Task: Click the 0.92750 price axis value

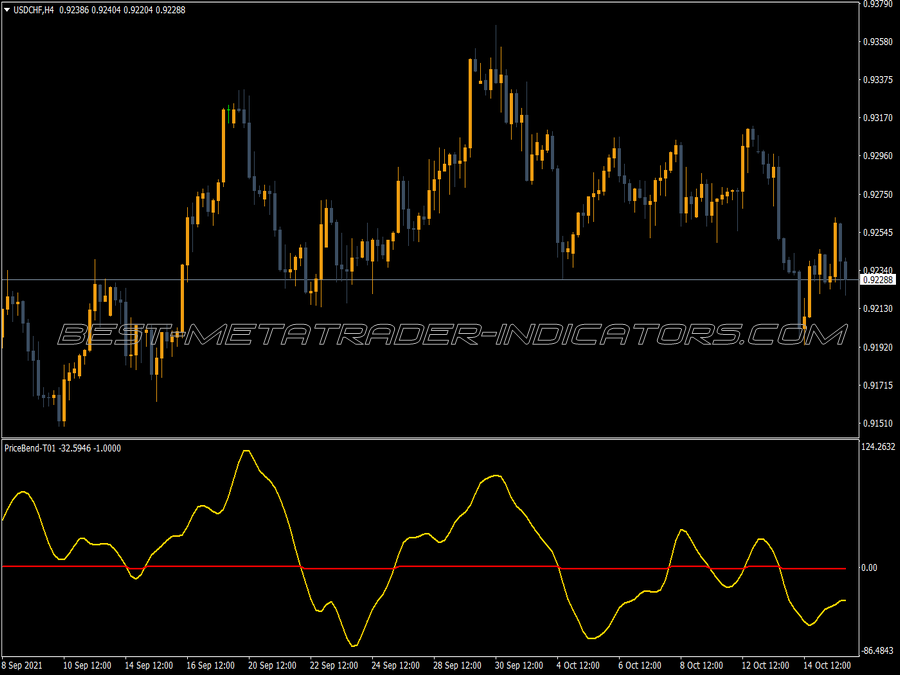Action: pos(878,195)
